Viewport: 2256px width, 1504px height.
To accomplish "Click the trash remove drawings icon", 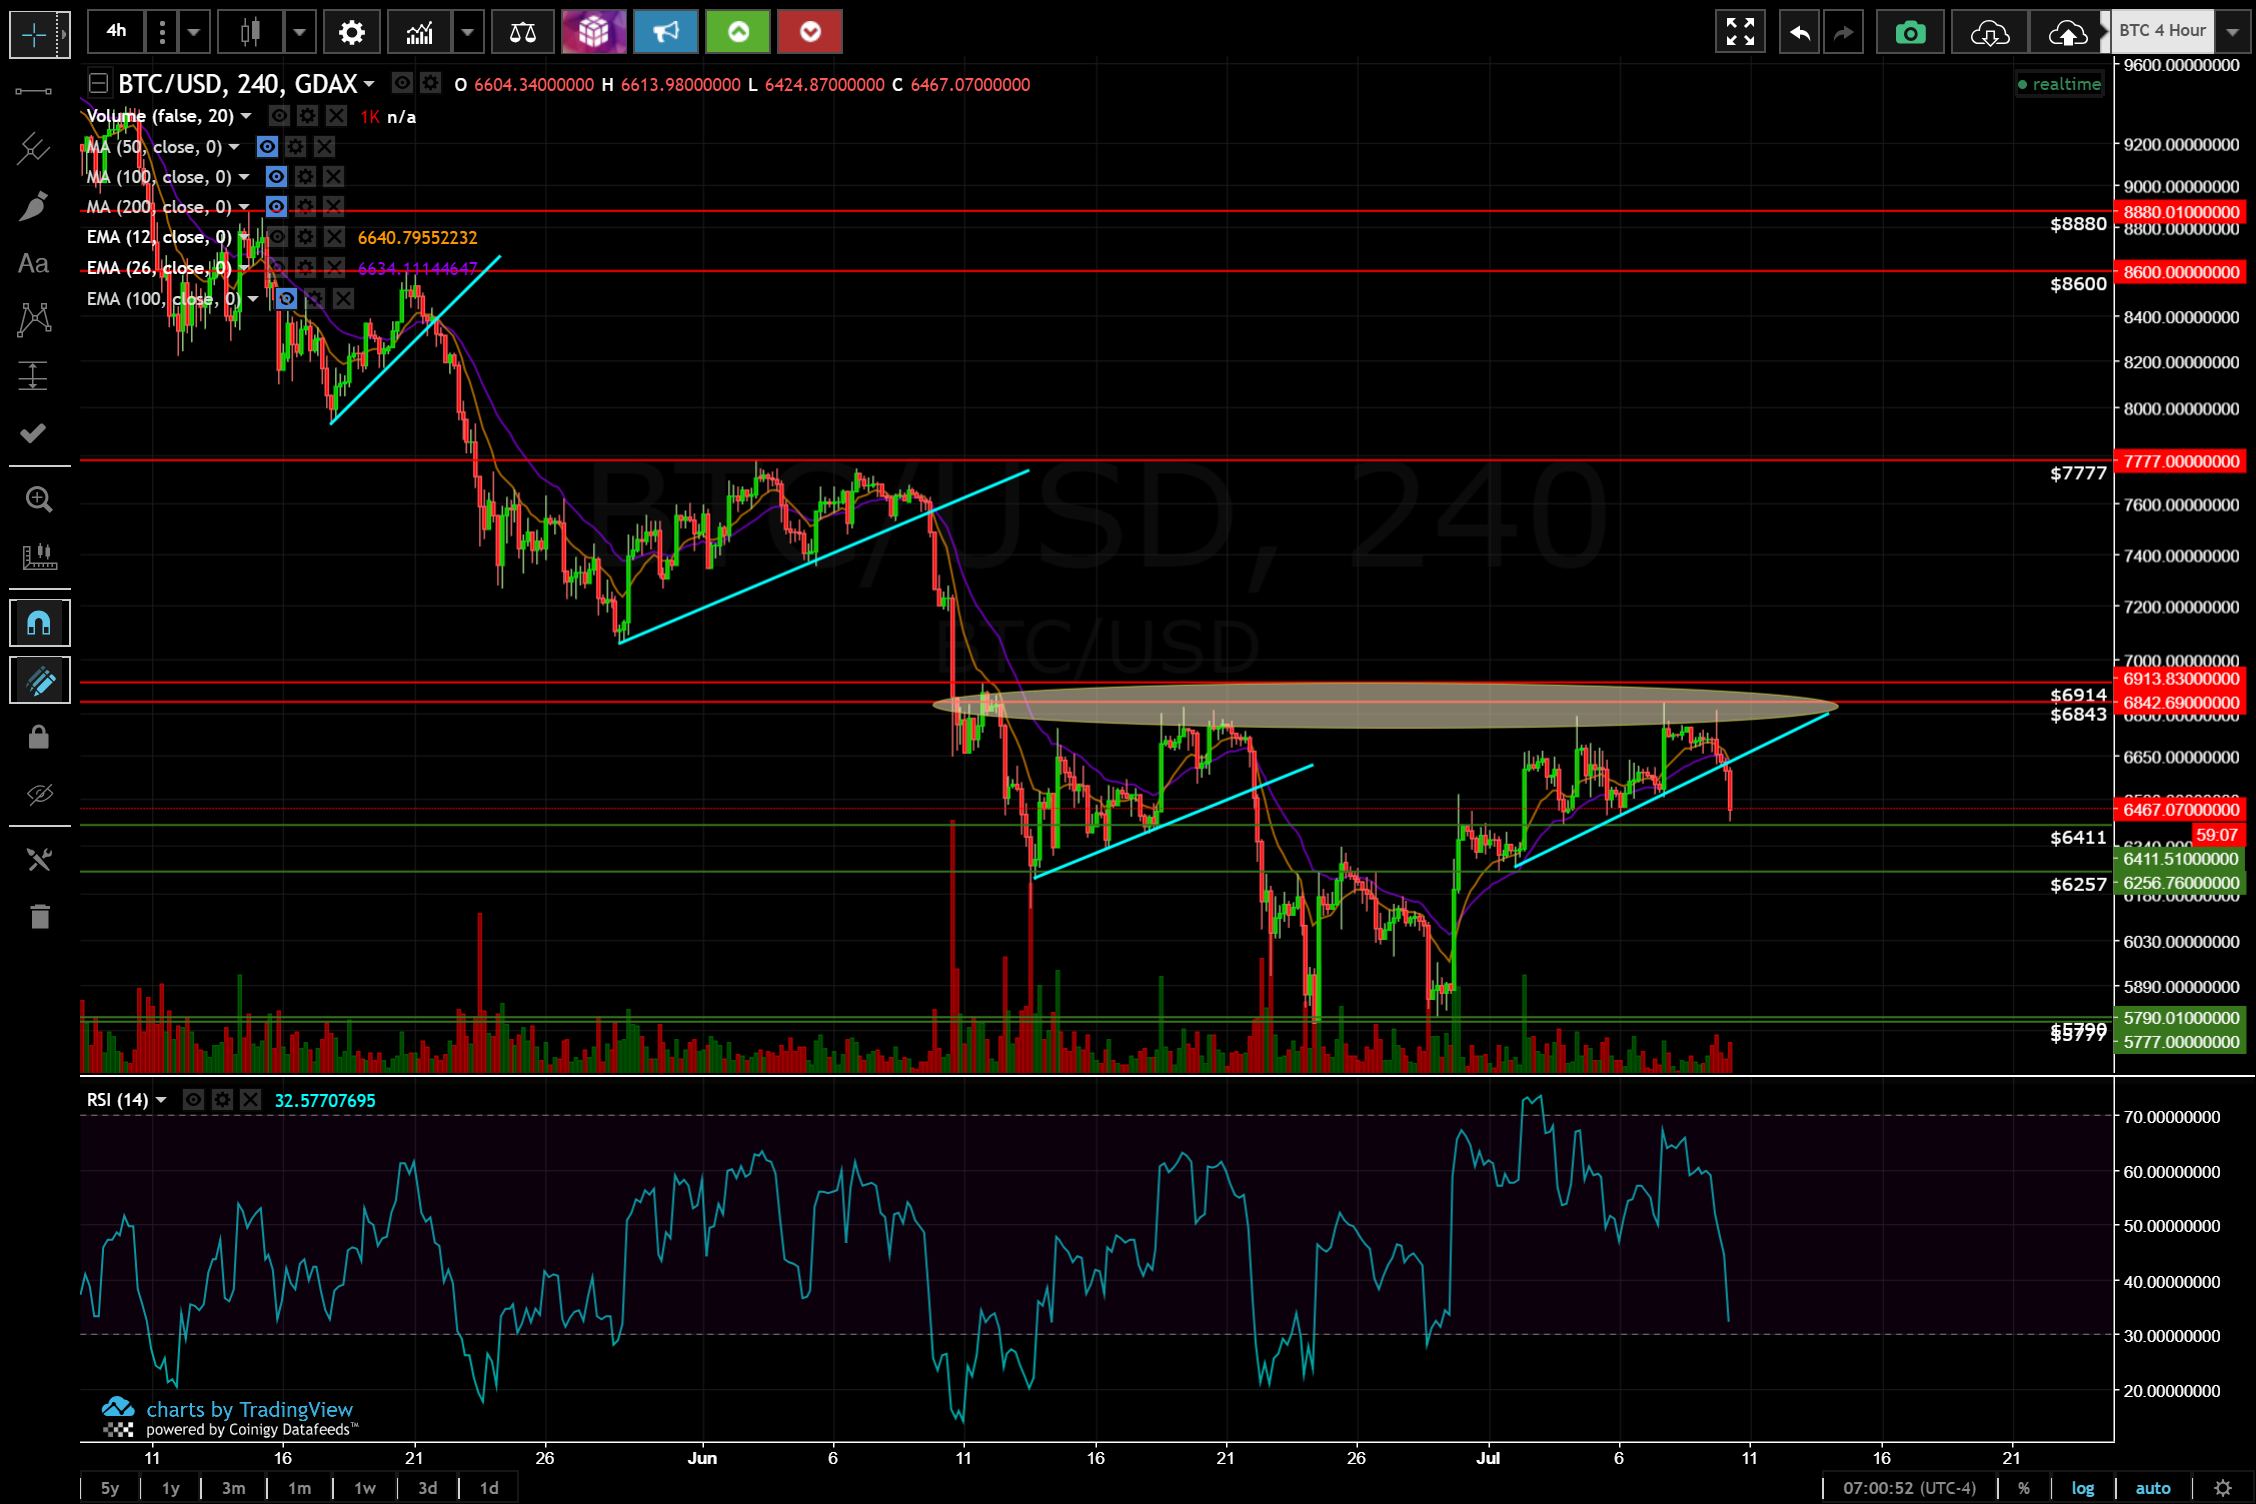I will pyautogui.click(x=38, y=916).
